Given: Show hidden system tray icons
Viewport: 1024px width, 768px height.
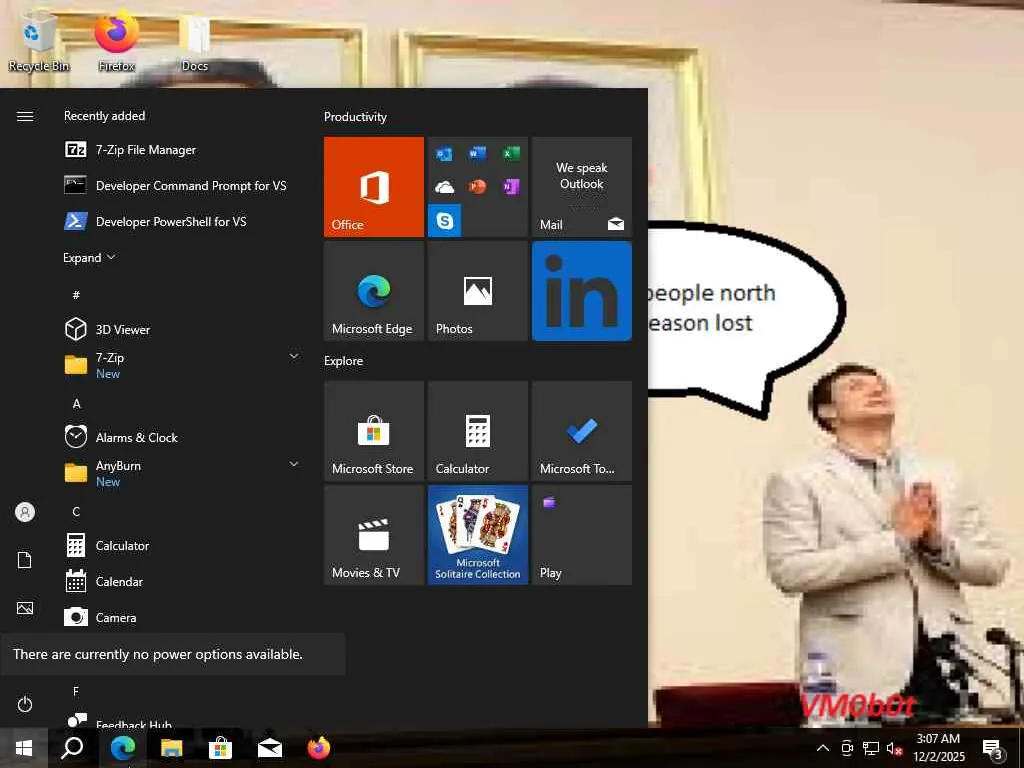Looking at the screenshot, I should click(x=823, y=748).
